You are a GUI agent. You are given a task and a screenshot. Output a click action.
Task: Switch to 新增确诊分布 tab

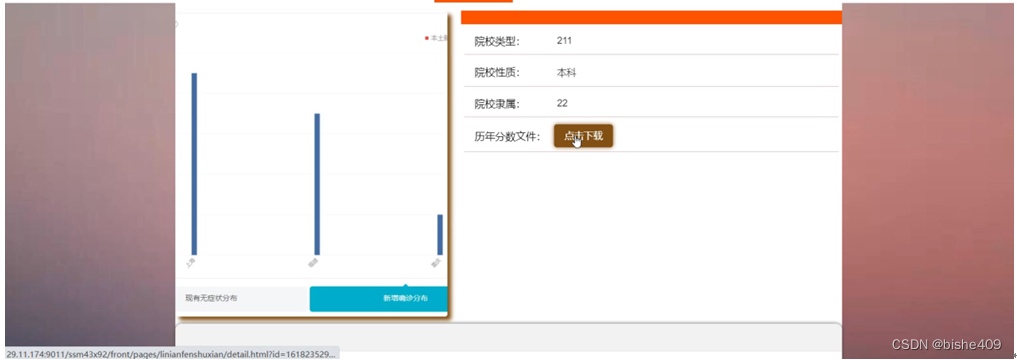click(x=379, y=298)
